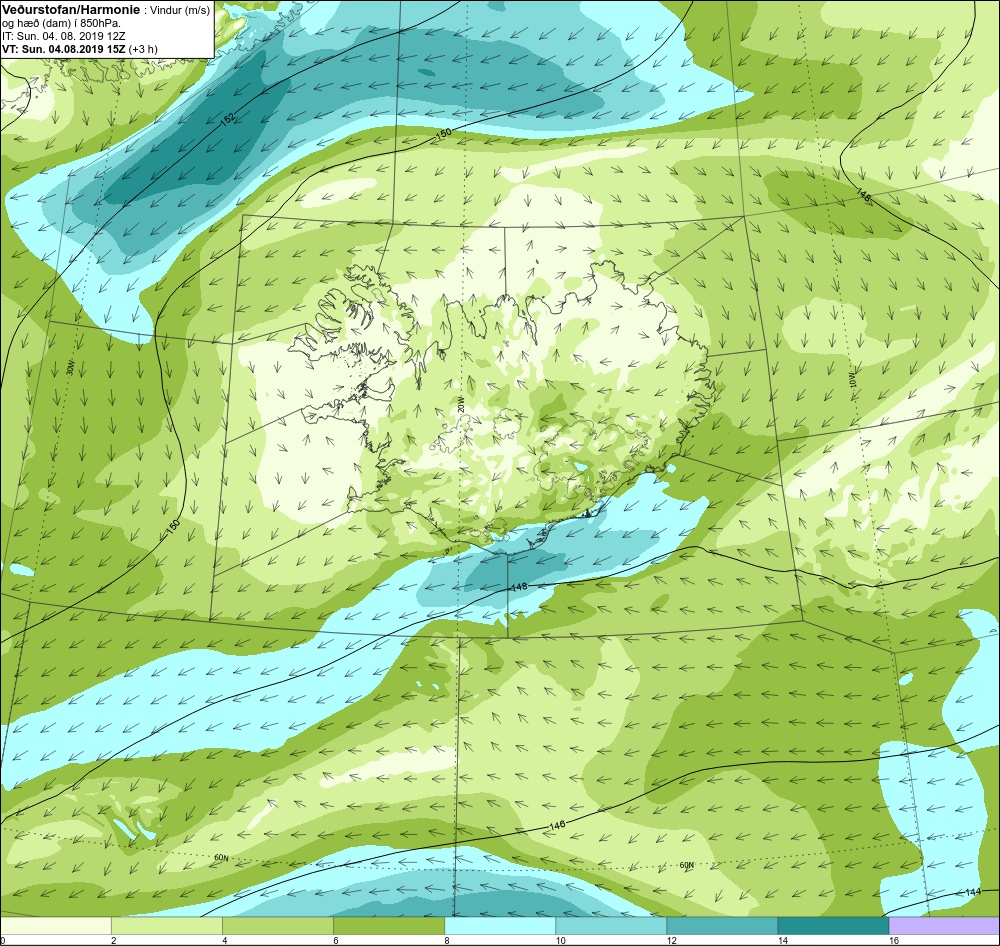Image resolution: width=1000 pixels, height=946 pixels.
Task: Click the '148' contour label south of Iceland
Action: click(x=518, y=586)
